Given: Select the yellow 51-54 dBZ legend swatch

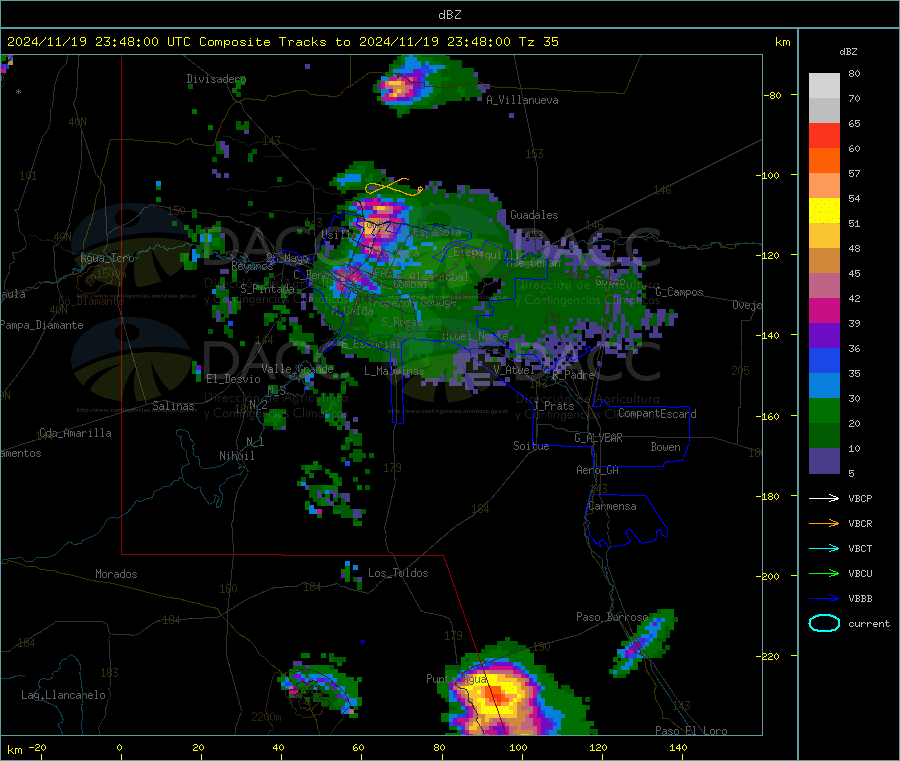Looking at the screenshot, I should [824, 211].
